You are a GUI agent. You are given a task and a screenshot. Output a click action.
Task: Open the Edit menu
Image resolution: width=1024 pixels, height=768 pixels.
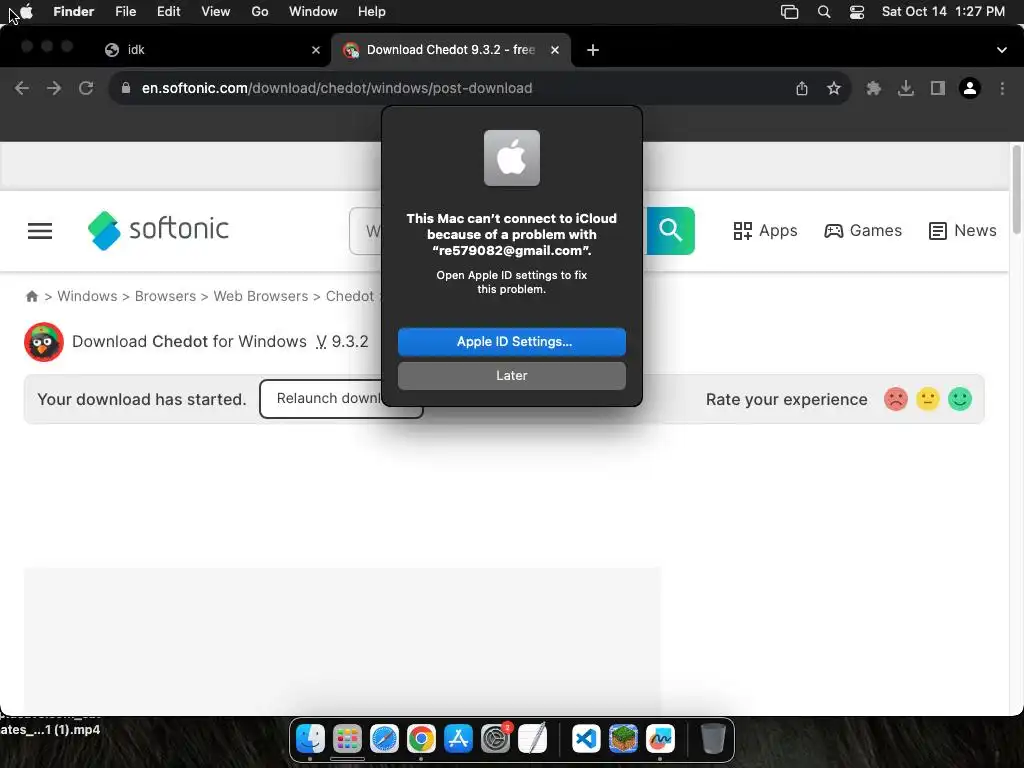[168, 12]
